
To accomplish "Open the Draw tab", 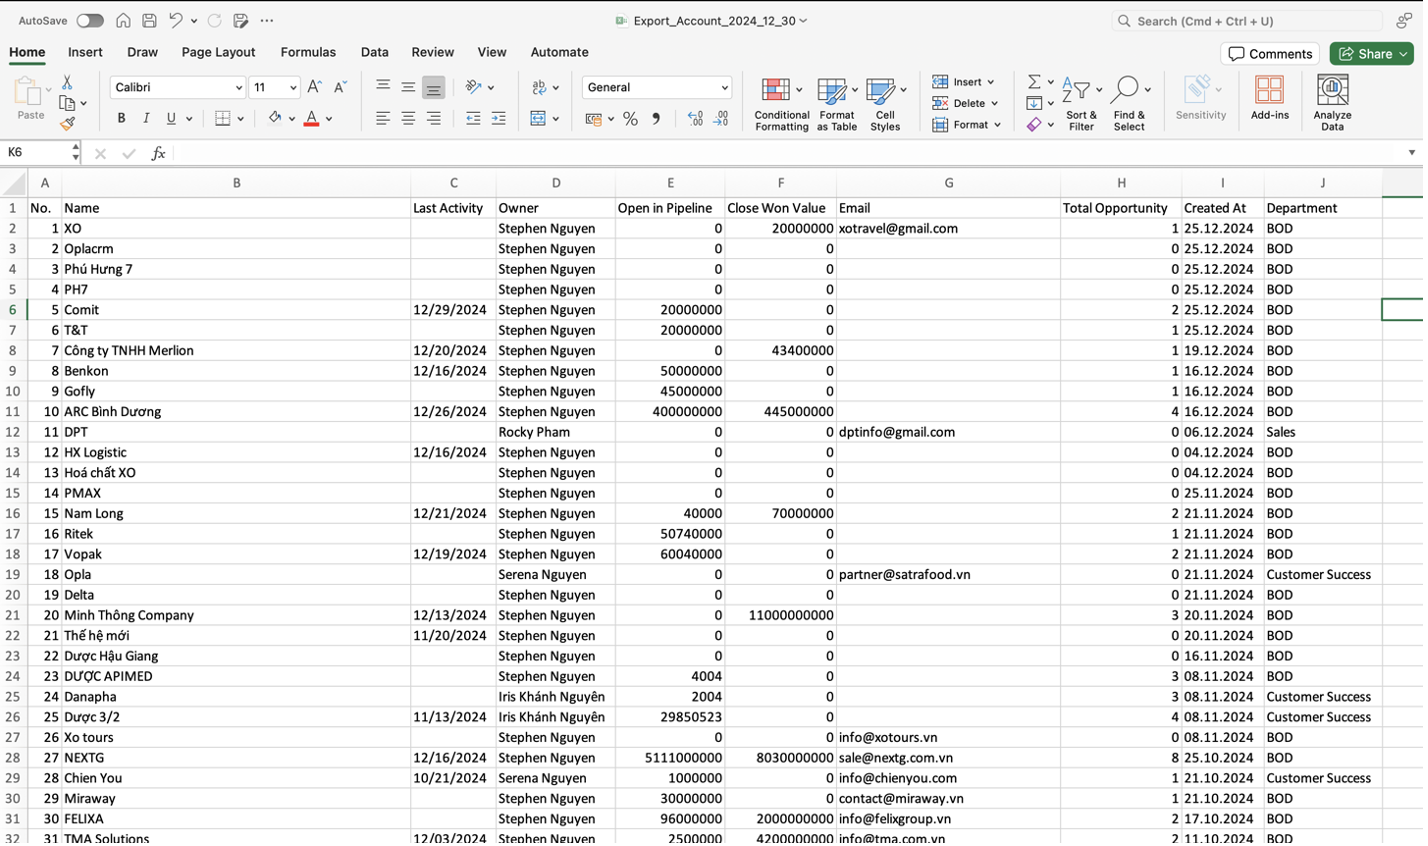I will [x=143, y=53].
